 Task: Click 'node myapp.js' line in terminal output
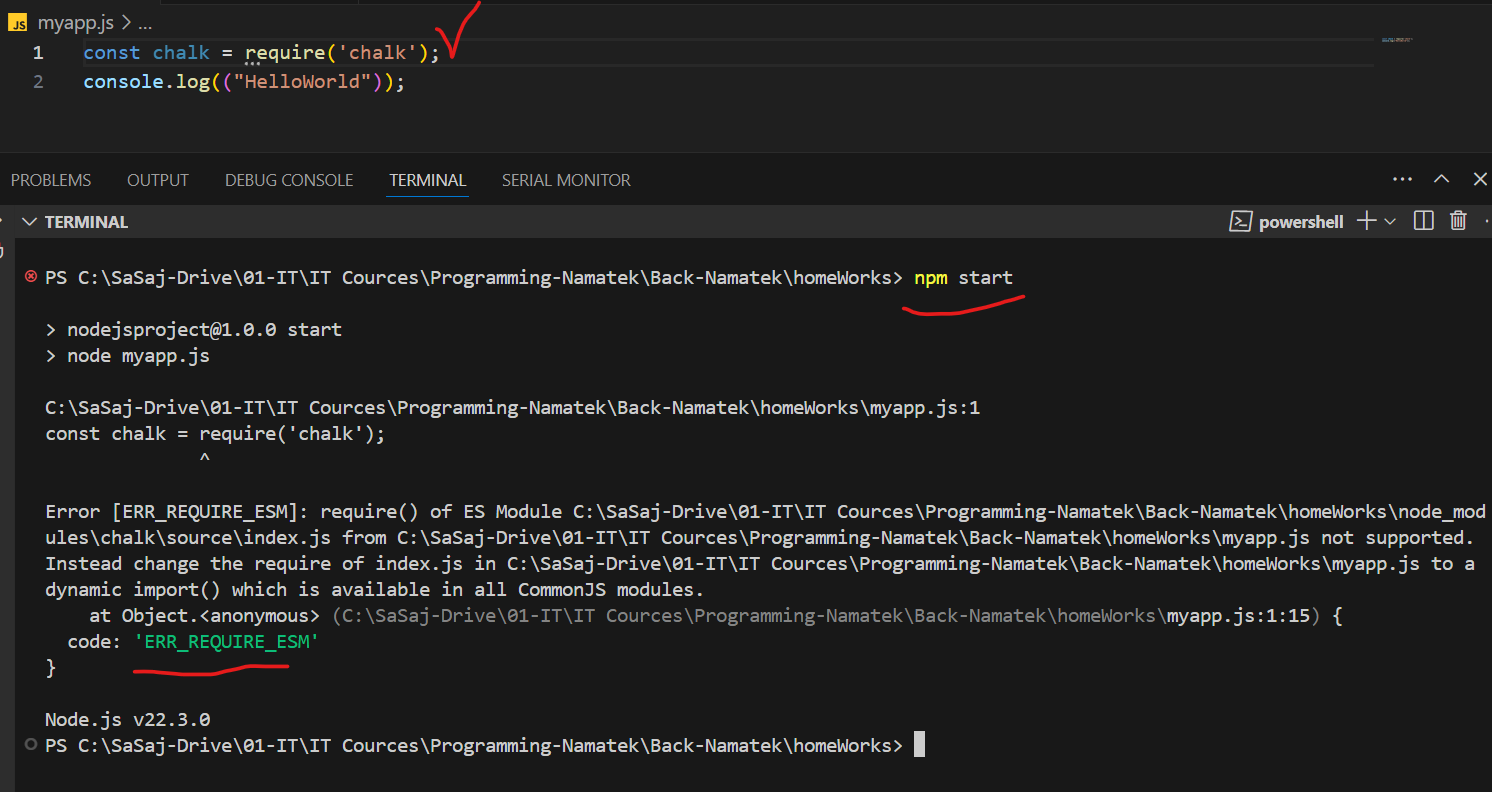pyautogui.click(x=138, y=355)
